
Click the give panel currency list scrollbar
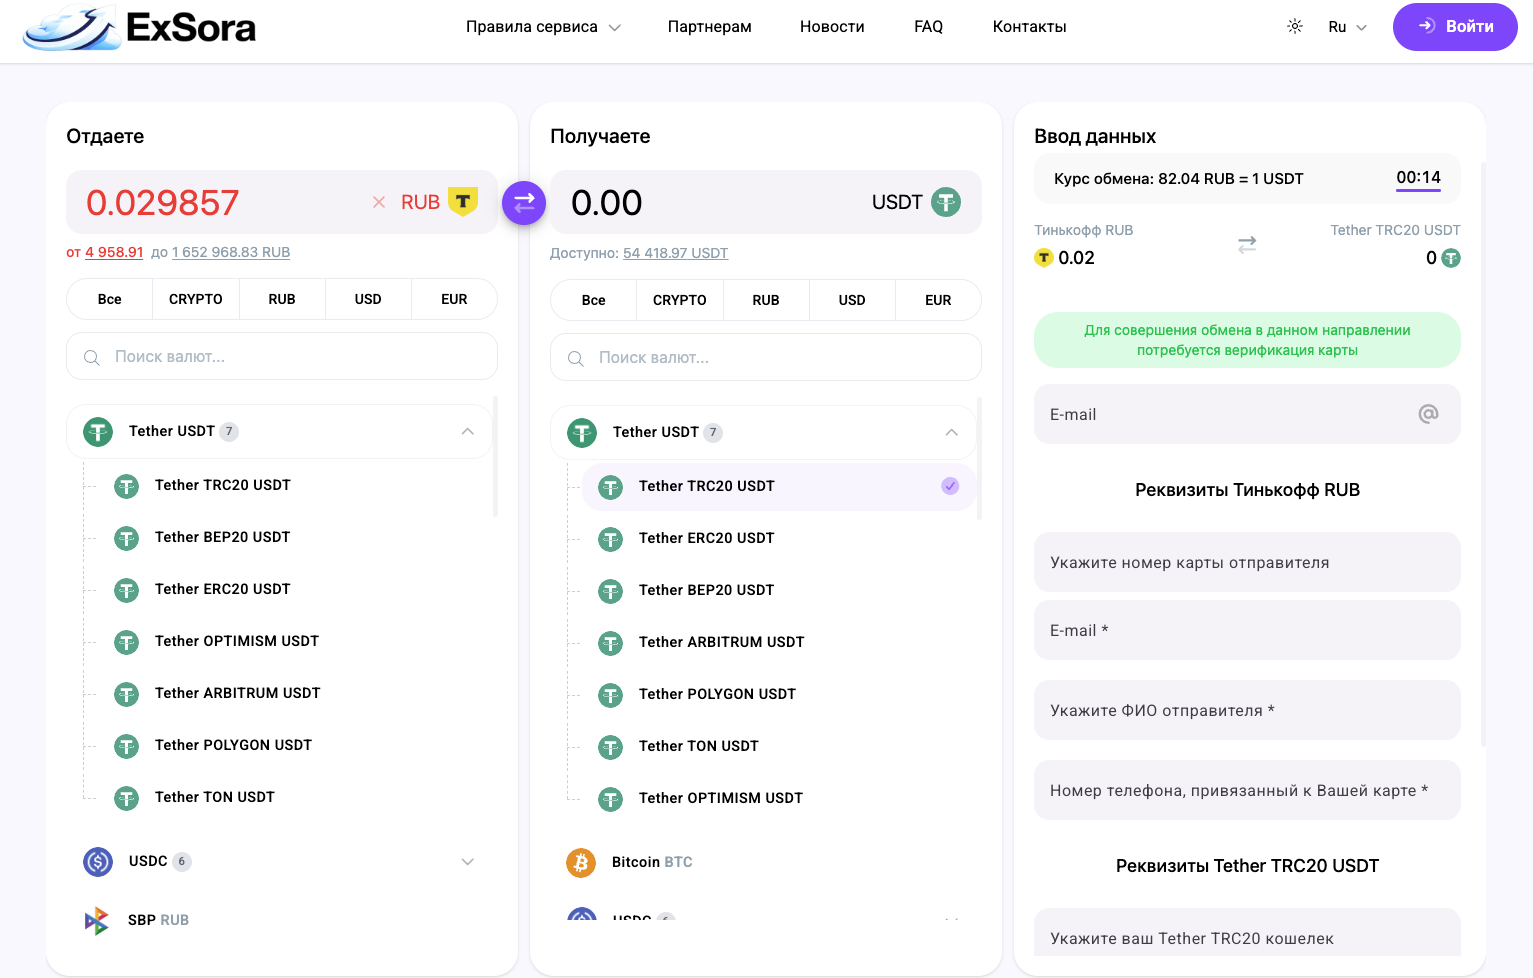(x=495, y=457)
